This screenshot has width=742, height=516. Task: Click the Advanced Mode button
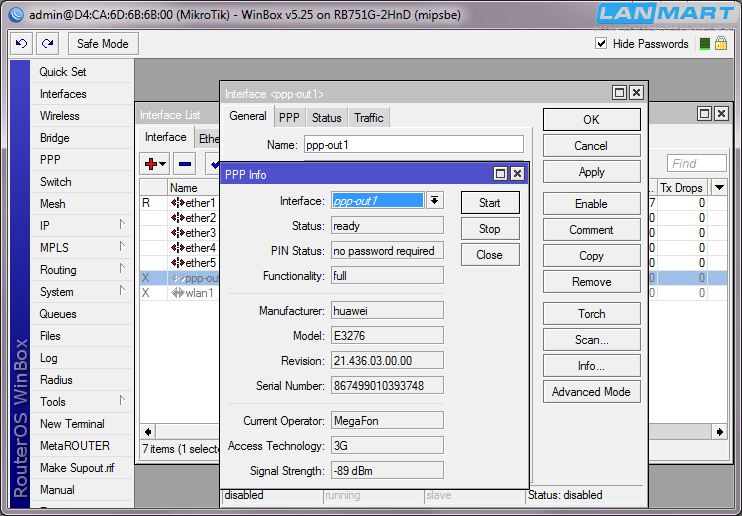[x=592, y=391]
